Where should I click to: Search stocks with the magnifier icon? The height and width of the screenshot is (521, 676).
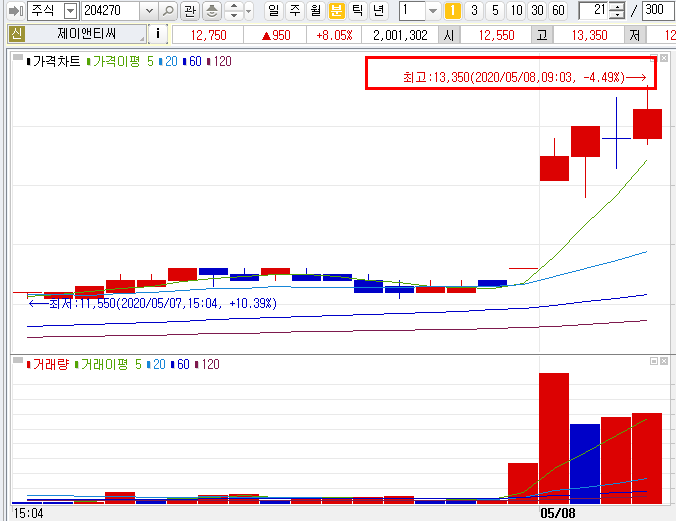coord(168,11)
